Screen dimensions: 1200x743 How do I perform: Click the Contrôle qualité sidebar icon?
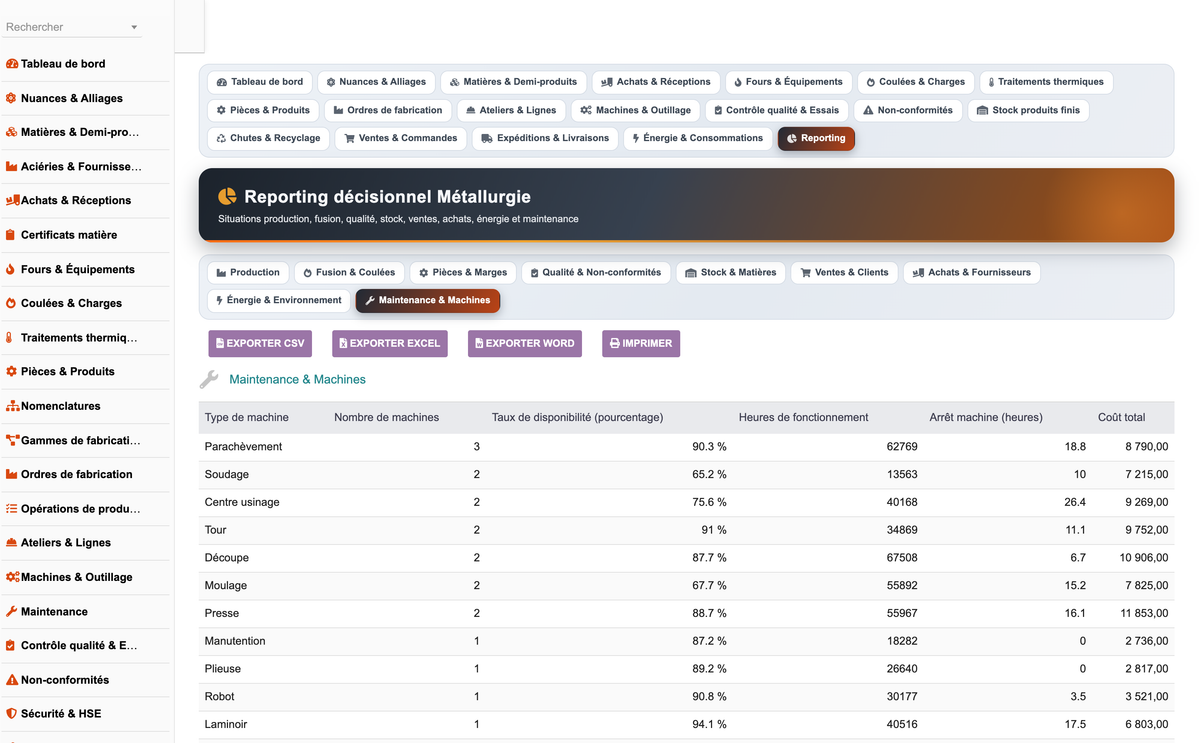(11, 646)
